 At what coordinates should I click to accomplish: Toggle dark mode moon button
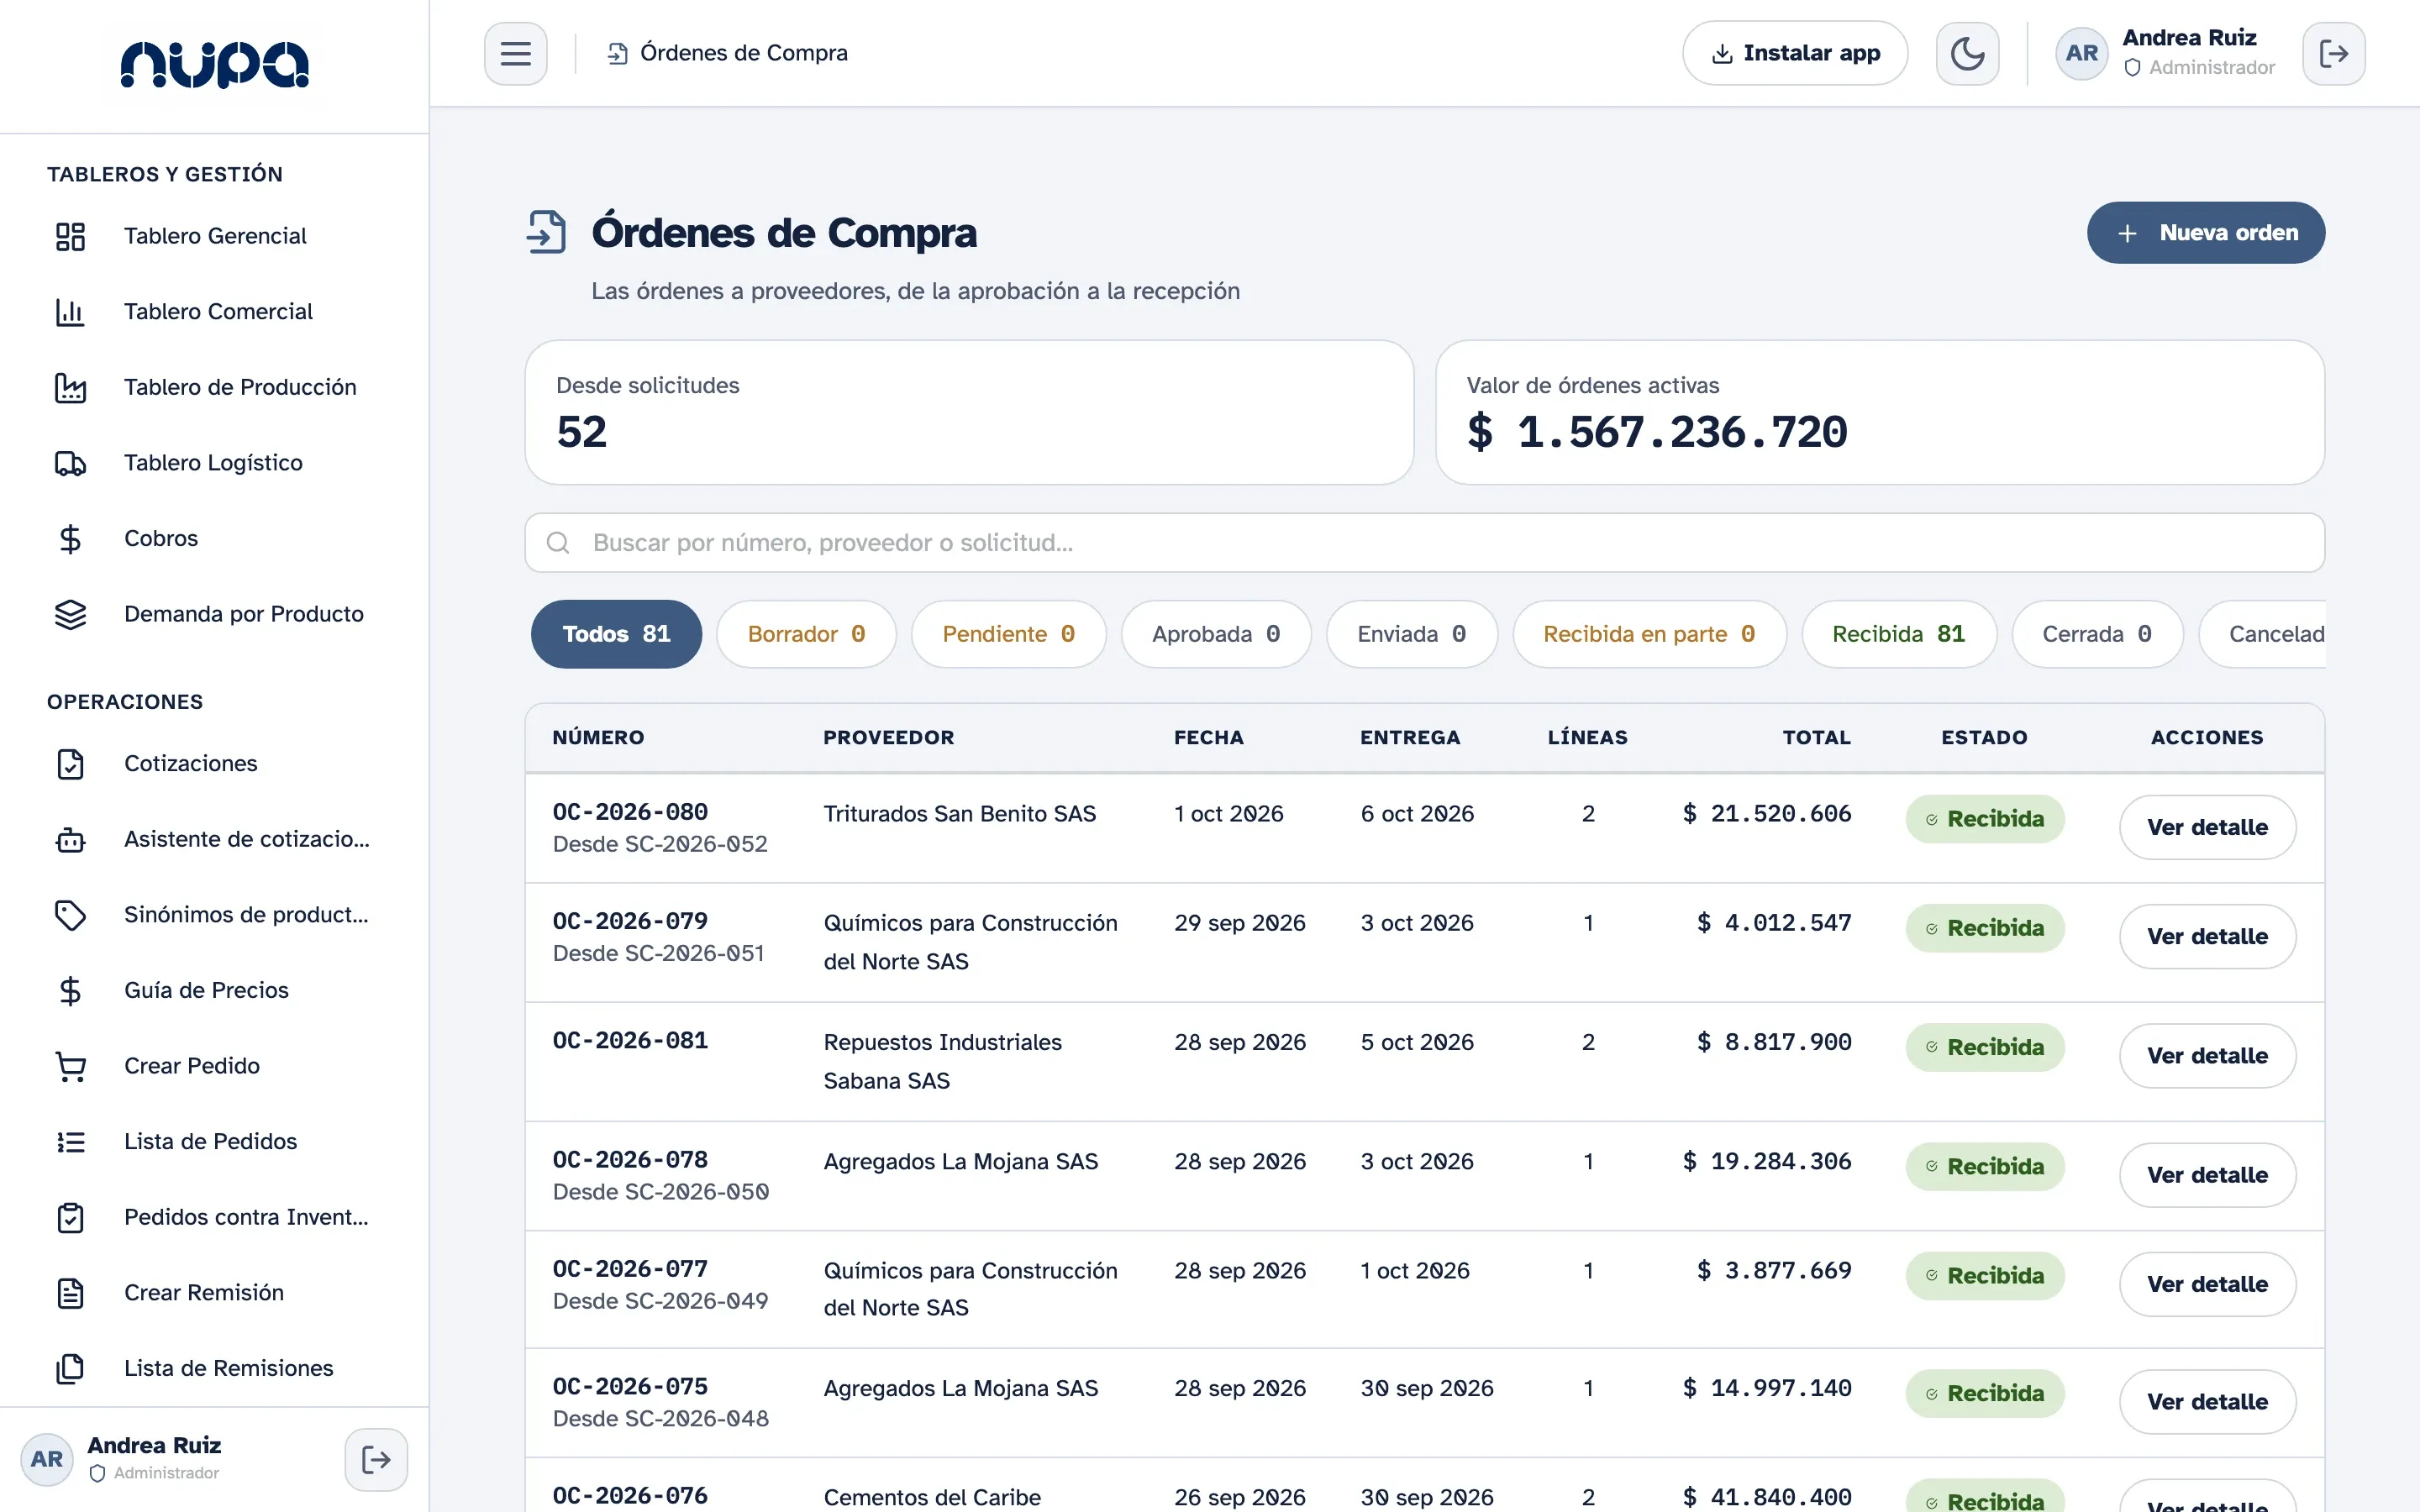pyautogui.click(x=1967, y=53)
